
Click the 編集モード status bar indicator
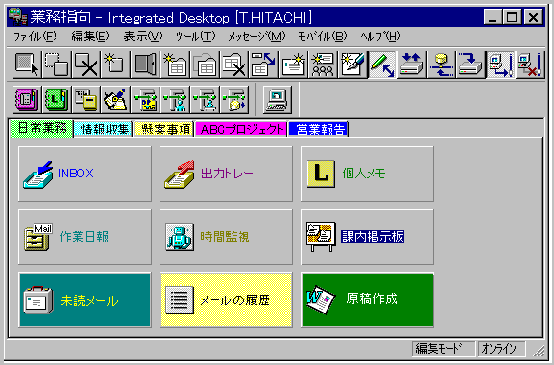(x=443, y=349)
